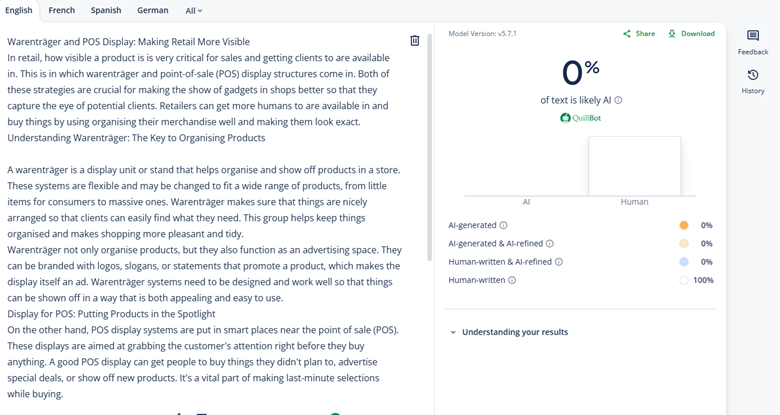Select the English language tab

click(x=19, y=11)
